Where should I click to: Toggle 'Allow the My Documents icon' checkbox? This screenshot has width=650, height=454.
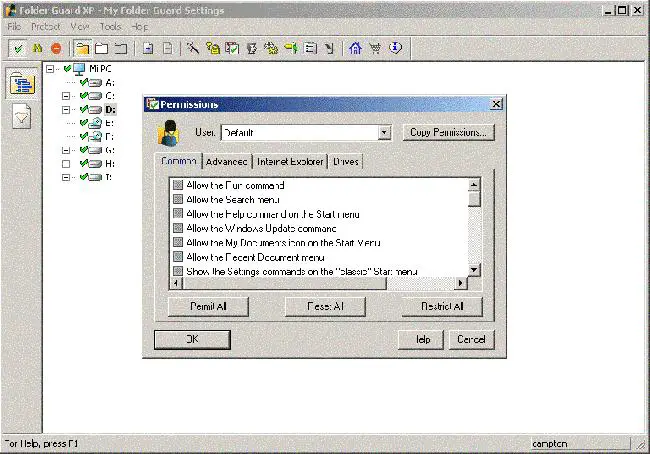[178, 242]
